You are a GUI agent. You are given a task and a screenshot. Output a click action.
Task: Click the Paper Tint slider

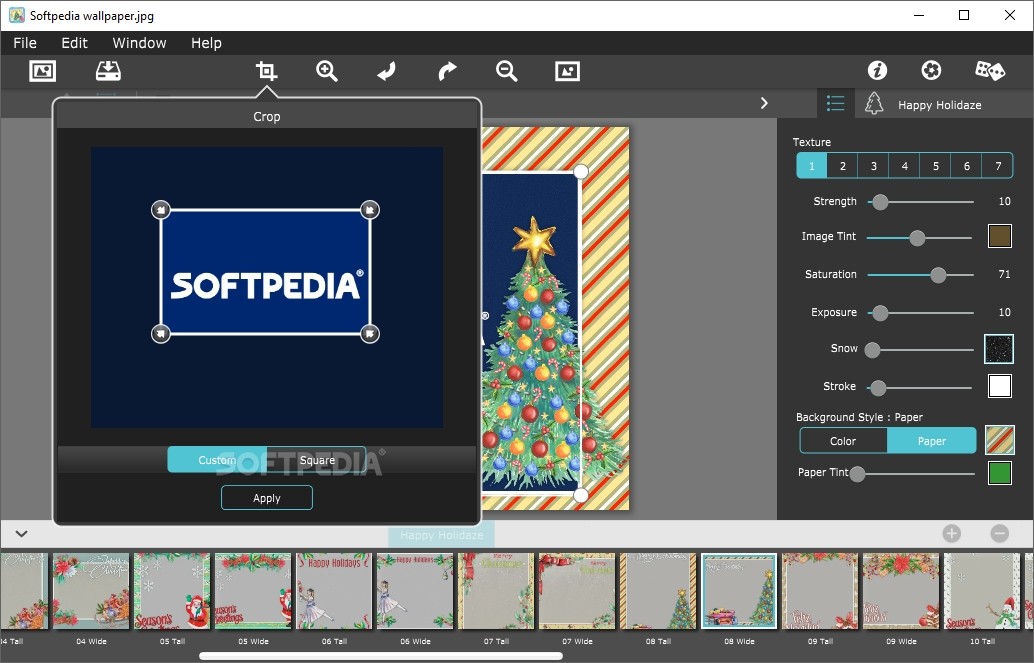pyautogui.click(x=912, y=474)
